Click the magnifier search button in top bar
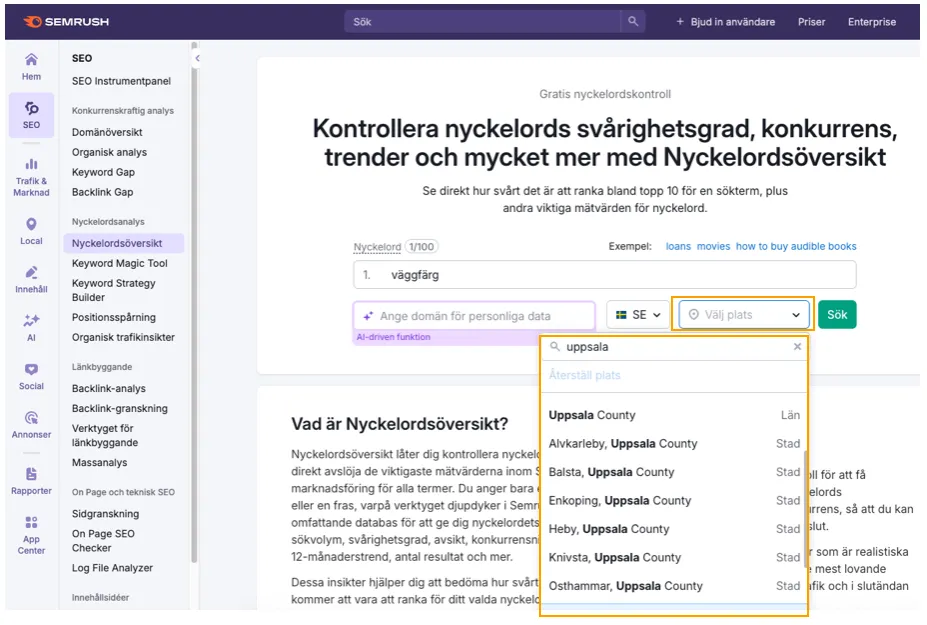This screenshot has height=625, width=927. [x=633, y=22]
